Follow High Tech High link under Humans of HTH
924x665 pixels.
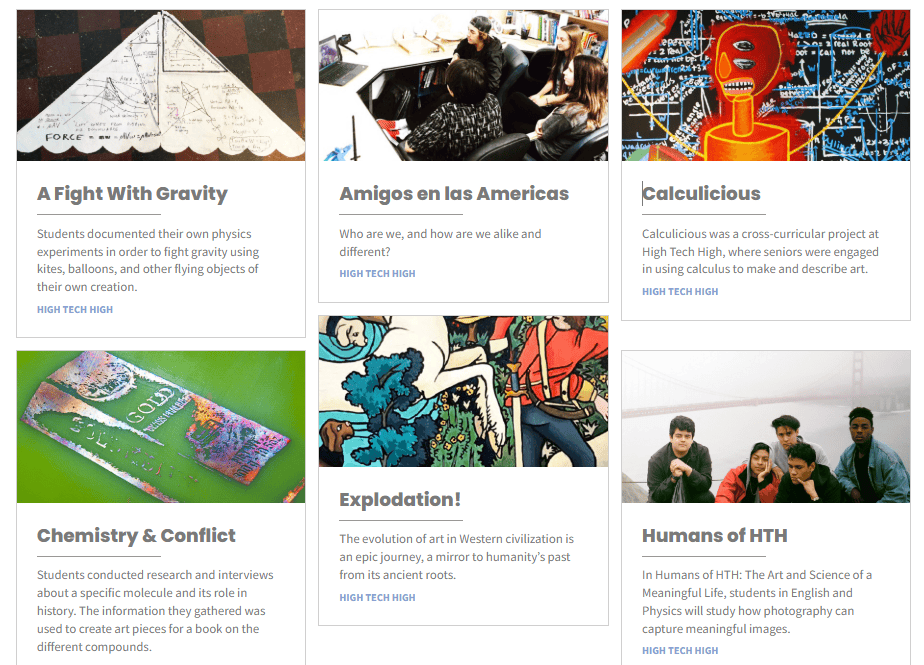[680, 650]
